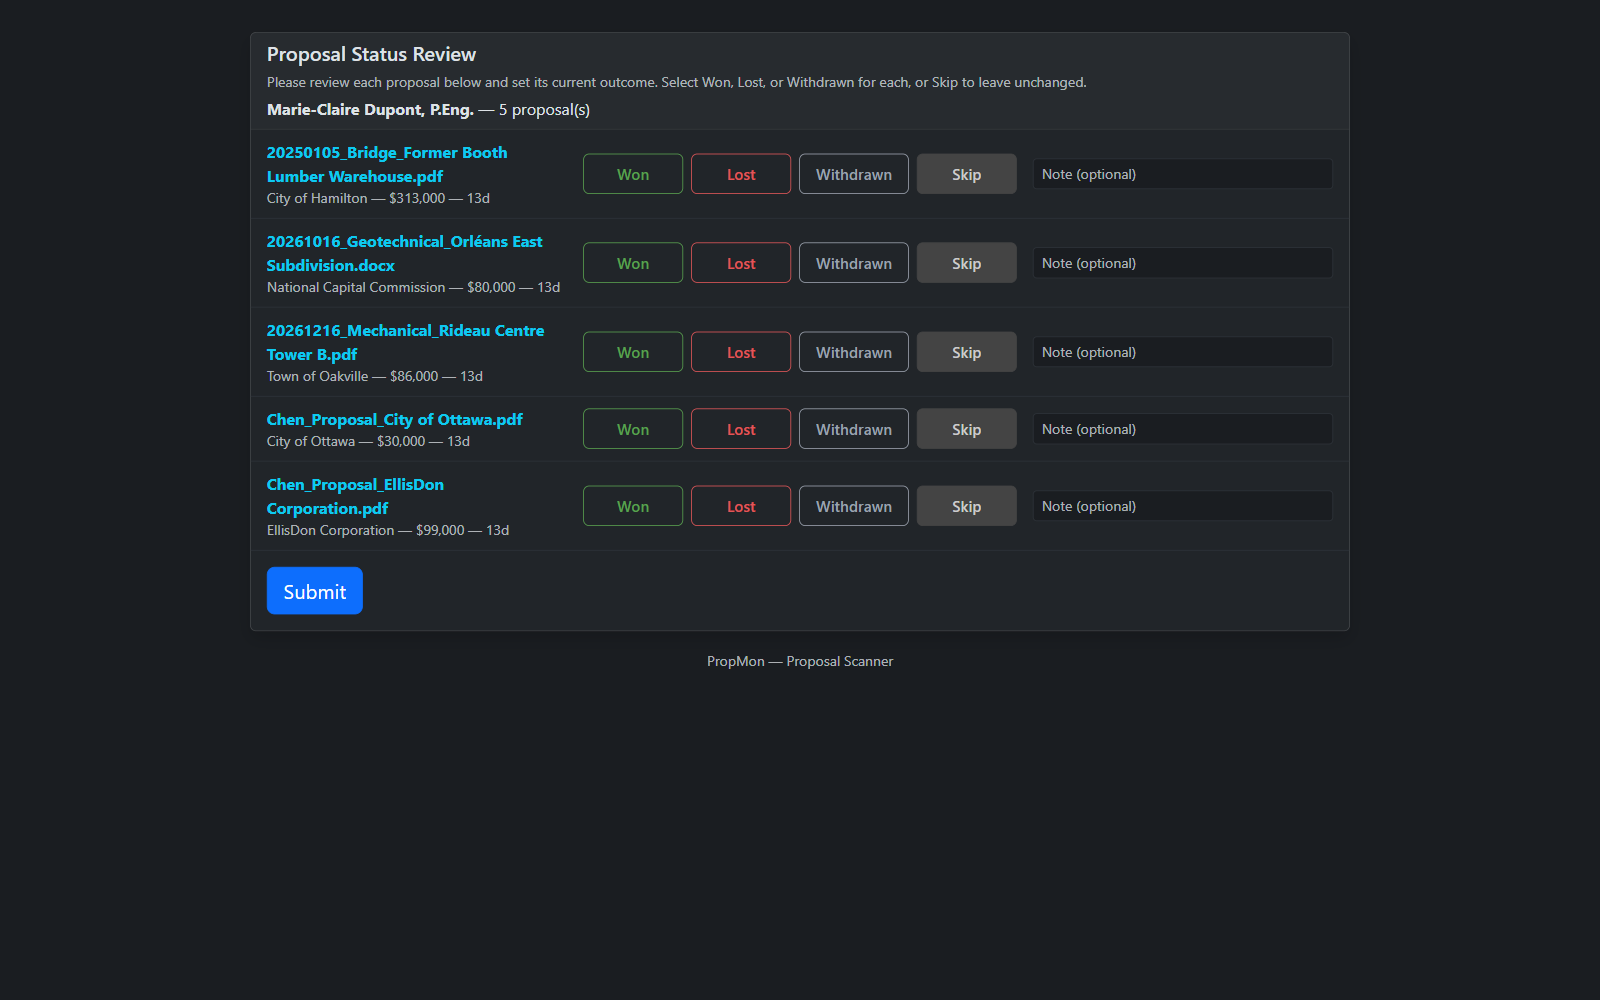Mark Mechanical Rideau Centre Tower B as Won
The height and width of the screenshot is (1000, 1600).
tap(632, 352)
